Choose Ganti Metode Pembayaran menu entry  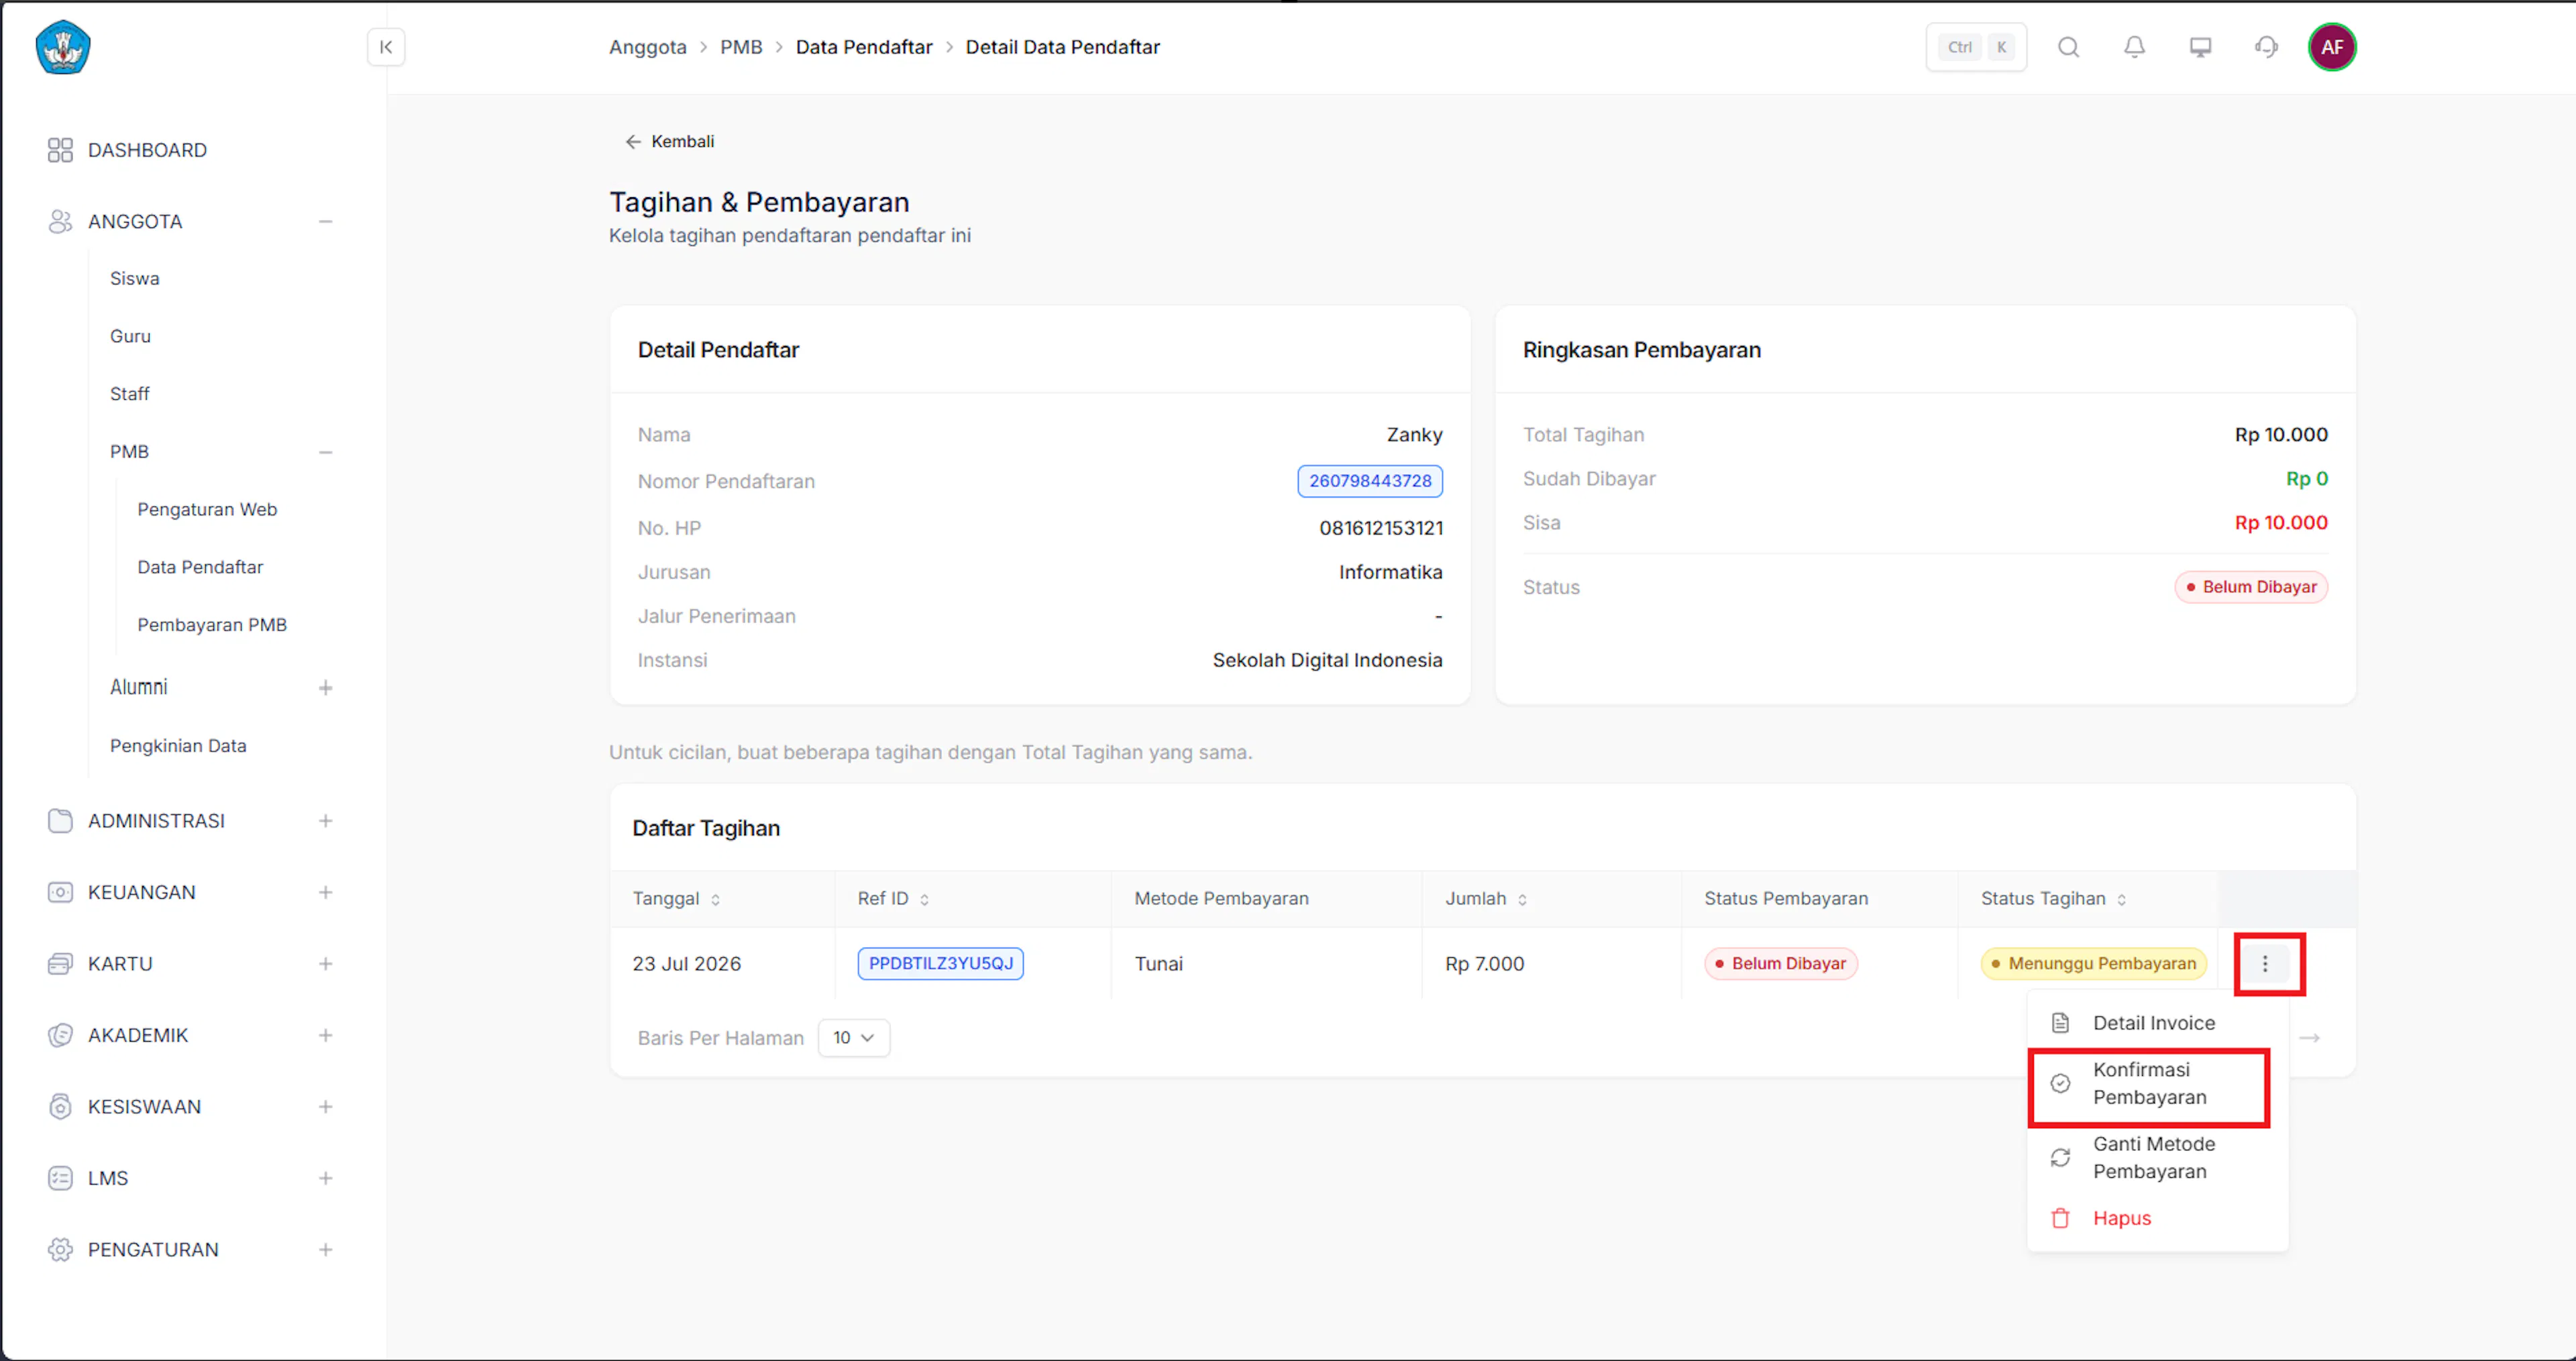coord(2158,1158)
